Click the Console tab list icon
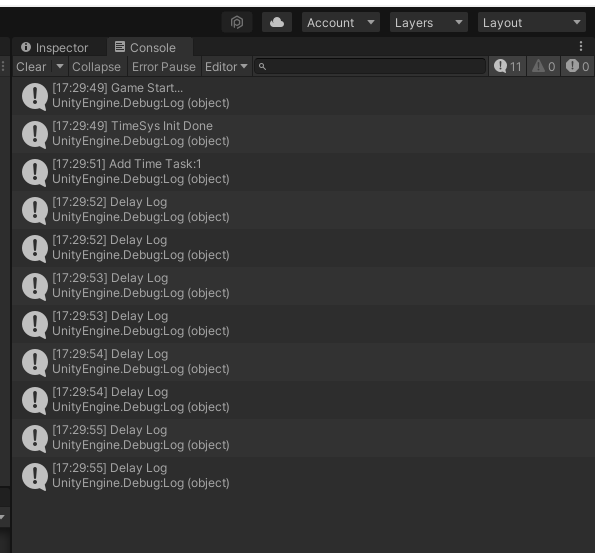This screenshot has width=595, height=553. (120, 47)
